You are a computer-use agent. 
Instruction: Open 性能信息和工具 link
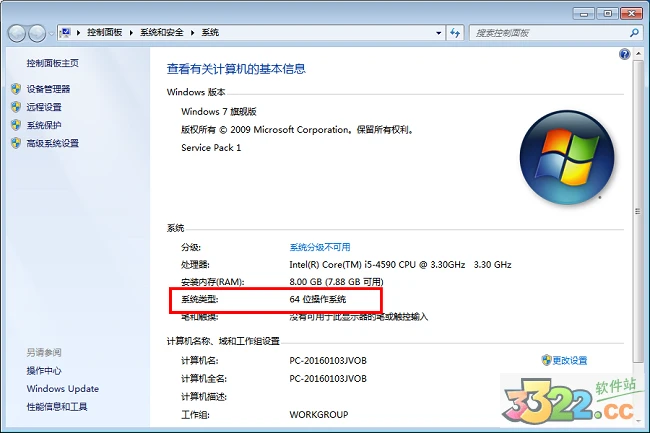[57, 407]
